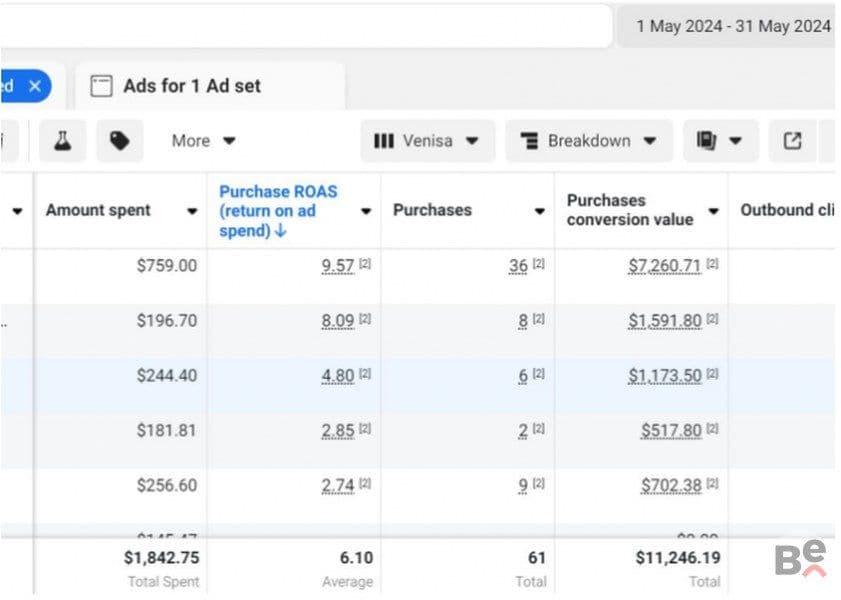This screenshot has height=600, width=841.
Task: Switch to the Ads for 1 Ad set tab
Action: coord(210,86)
